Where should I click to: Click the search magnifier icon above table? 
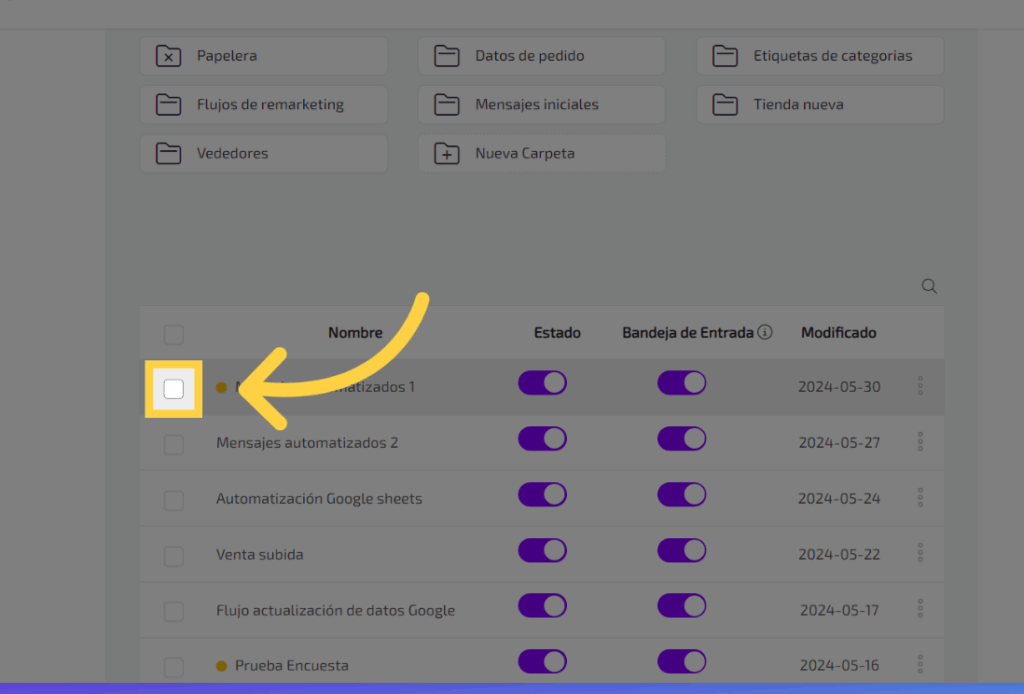coord(929,287)
